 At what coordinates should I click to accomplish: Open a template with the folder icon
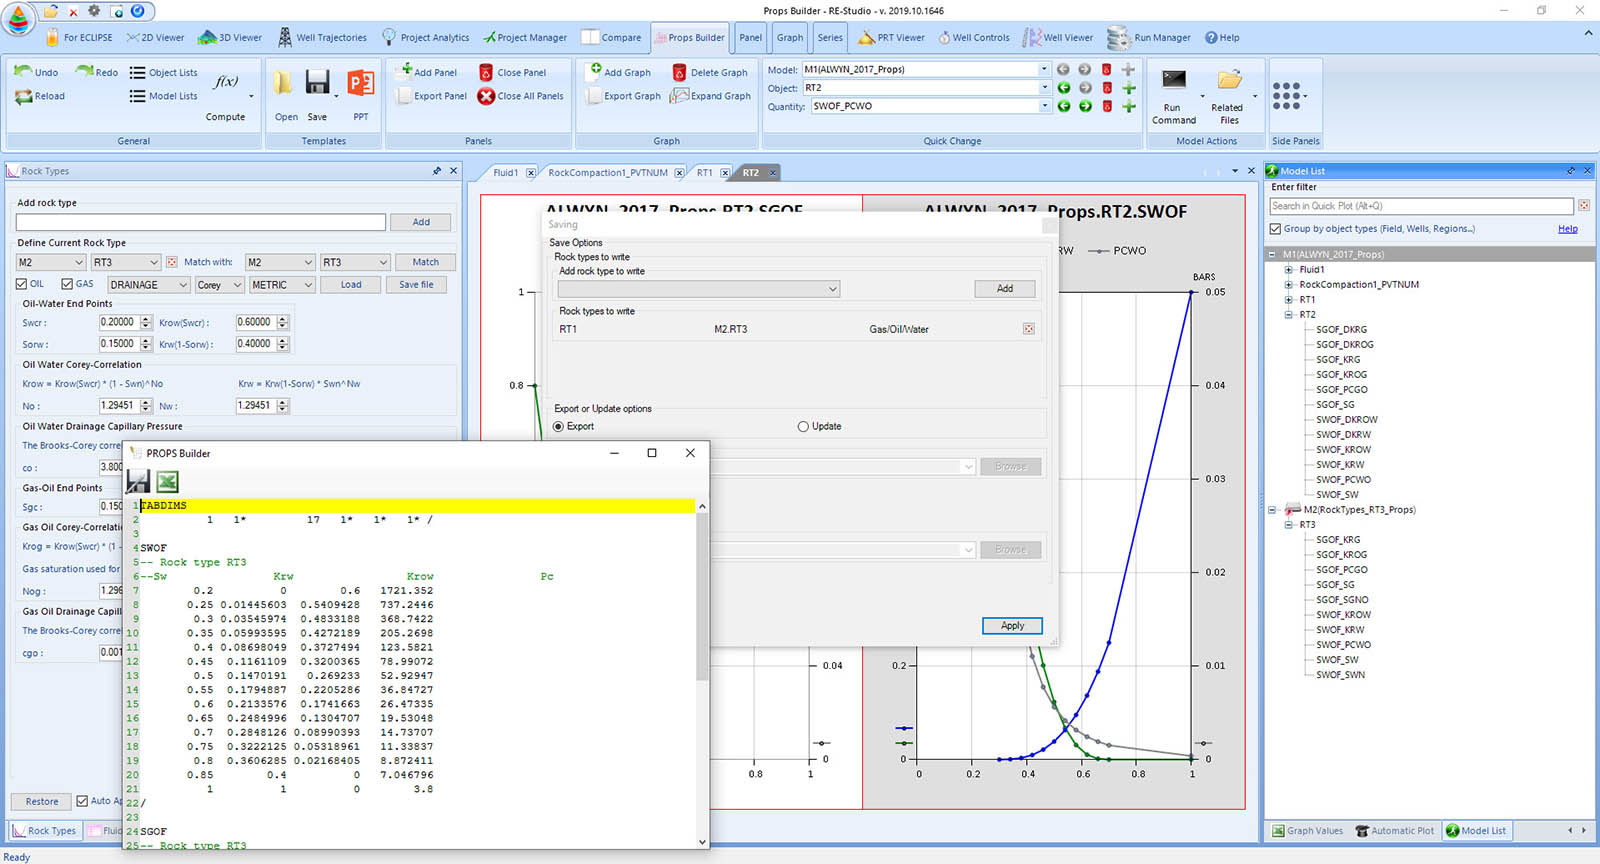284,83
